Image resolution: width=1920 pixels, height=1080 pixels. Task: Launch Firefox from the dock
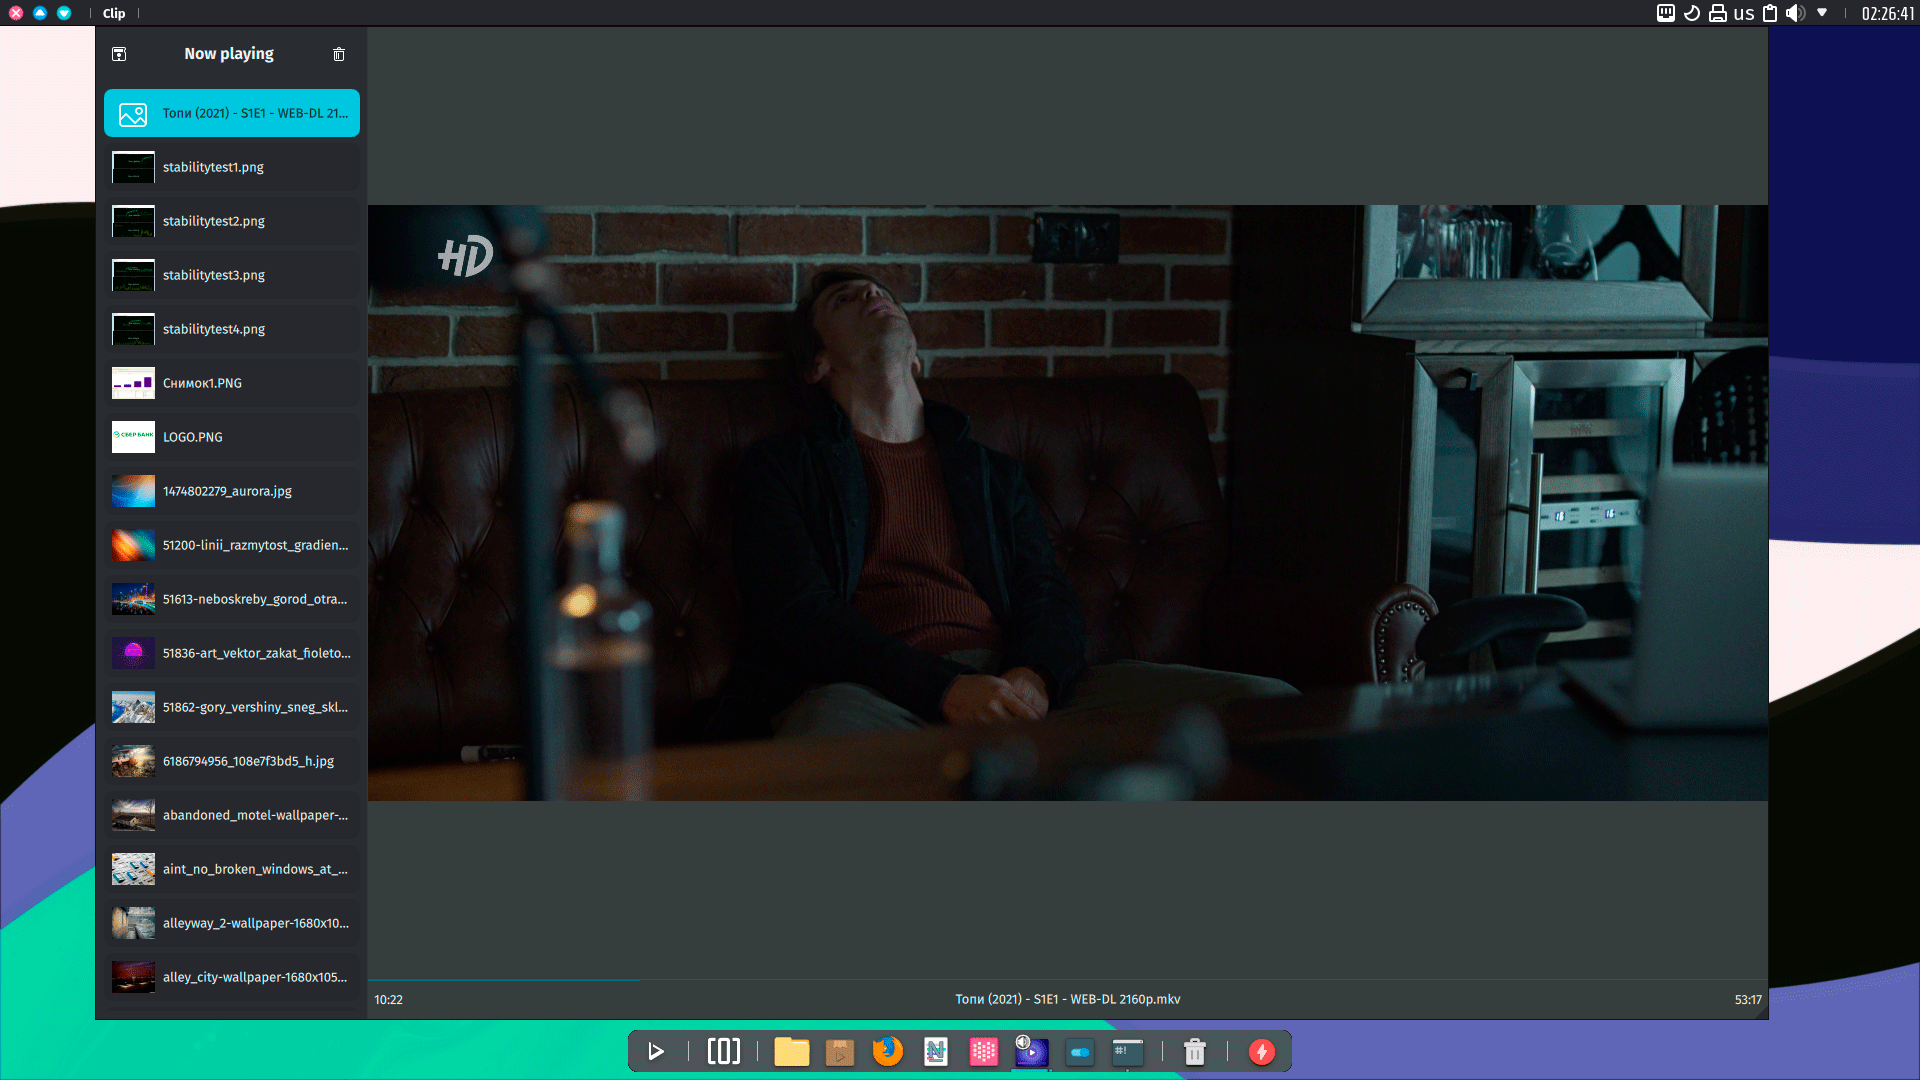887,1052
